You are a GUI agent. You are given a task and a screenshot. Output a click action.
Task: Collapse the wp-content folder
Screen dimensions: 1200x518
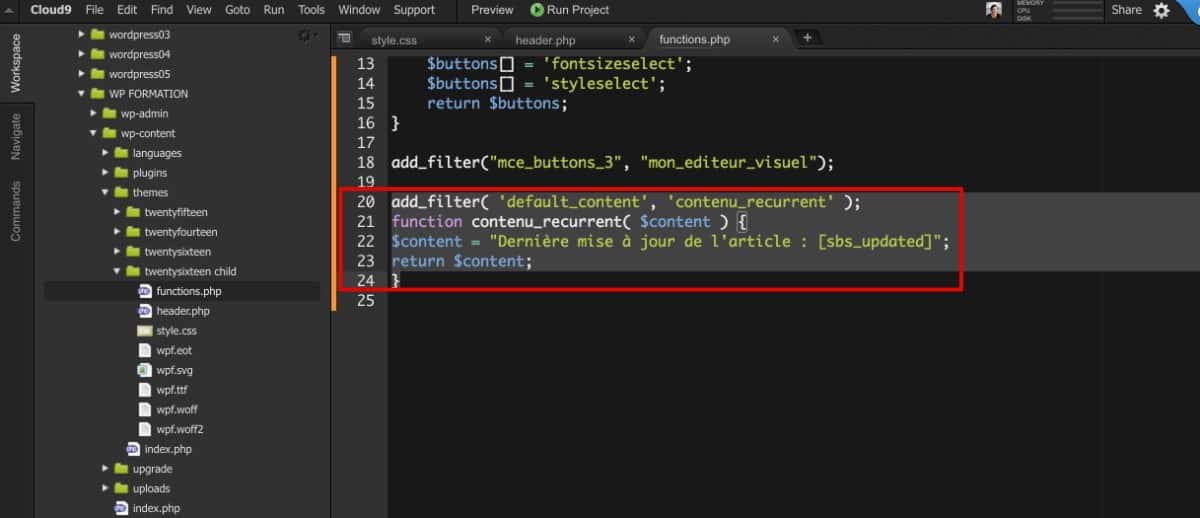pos(94,133)
